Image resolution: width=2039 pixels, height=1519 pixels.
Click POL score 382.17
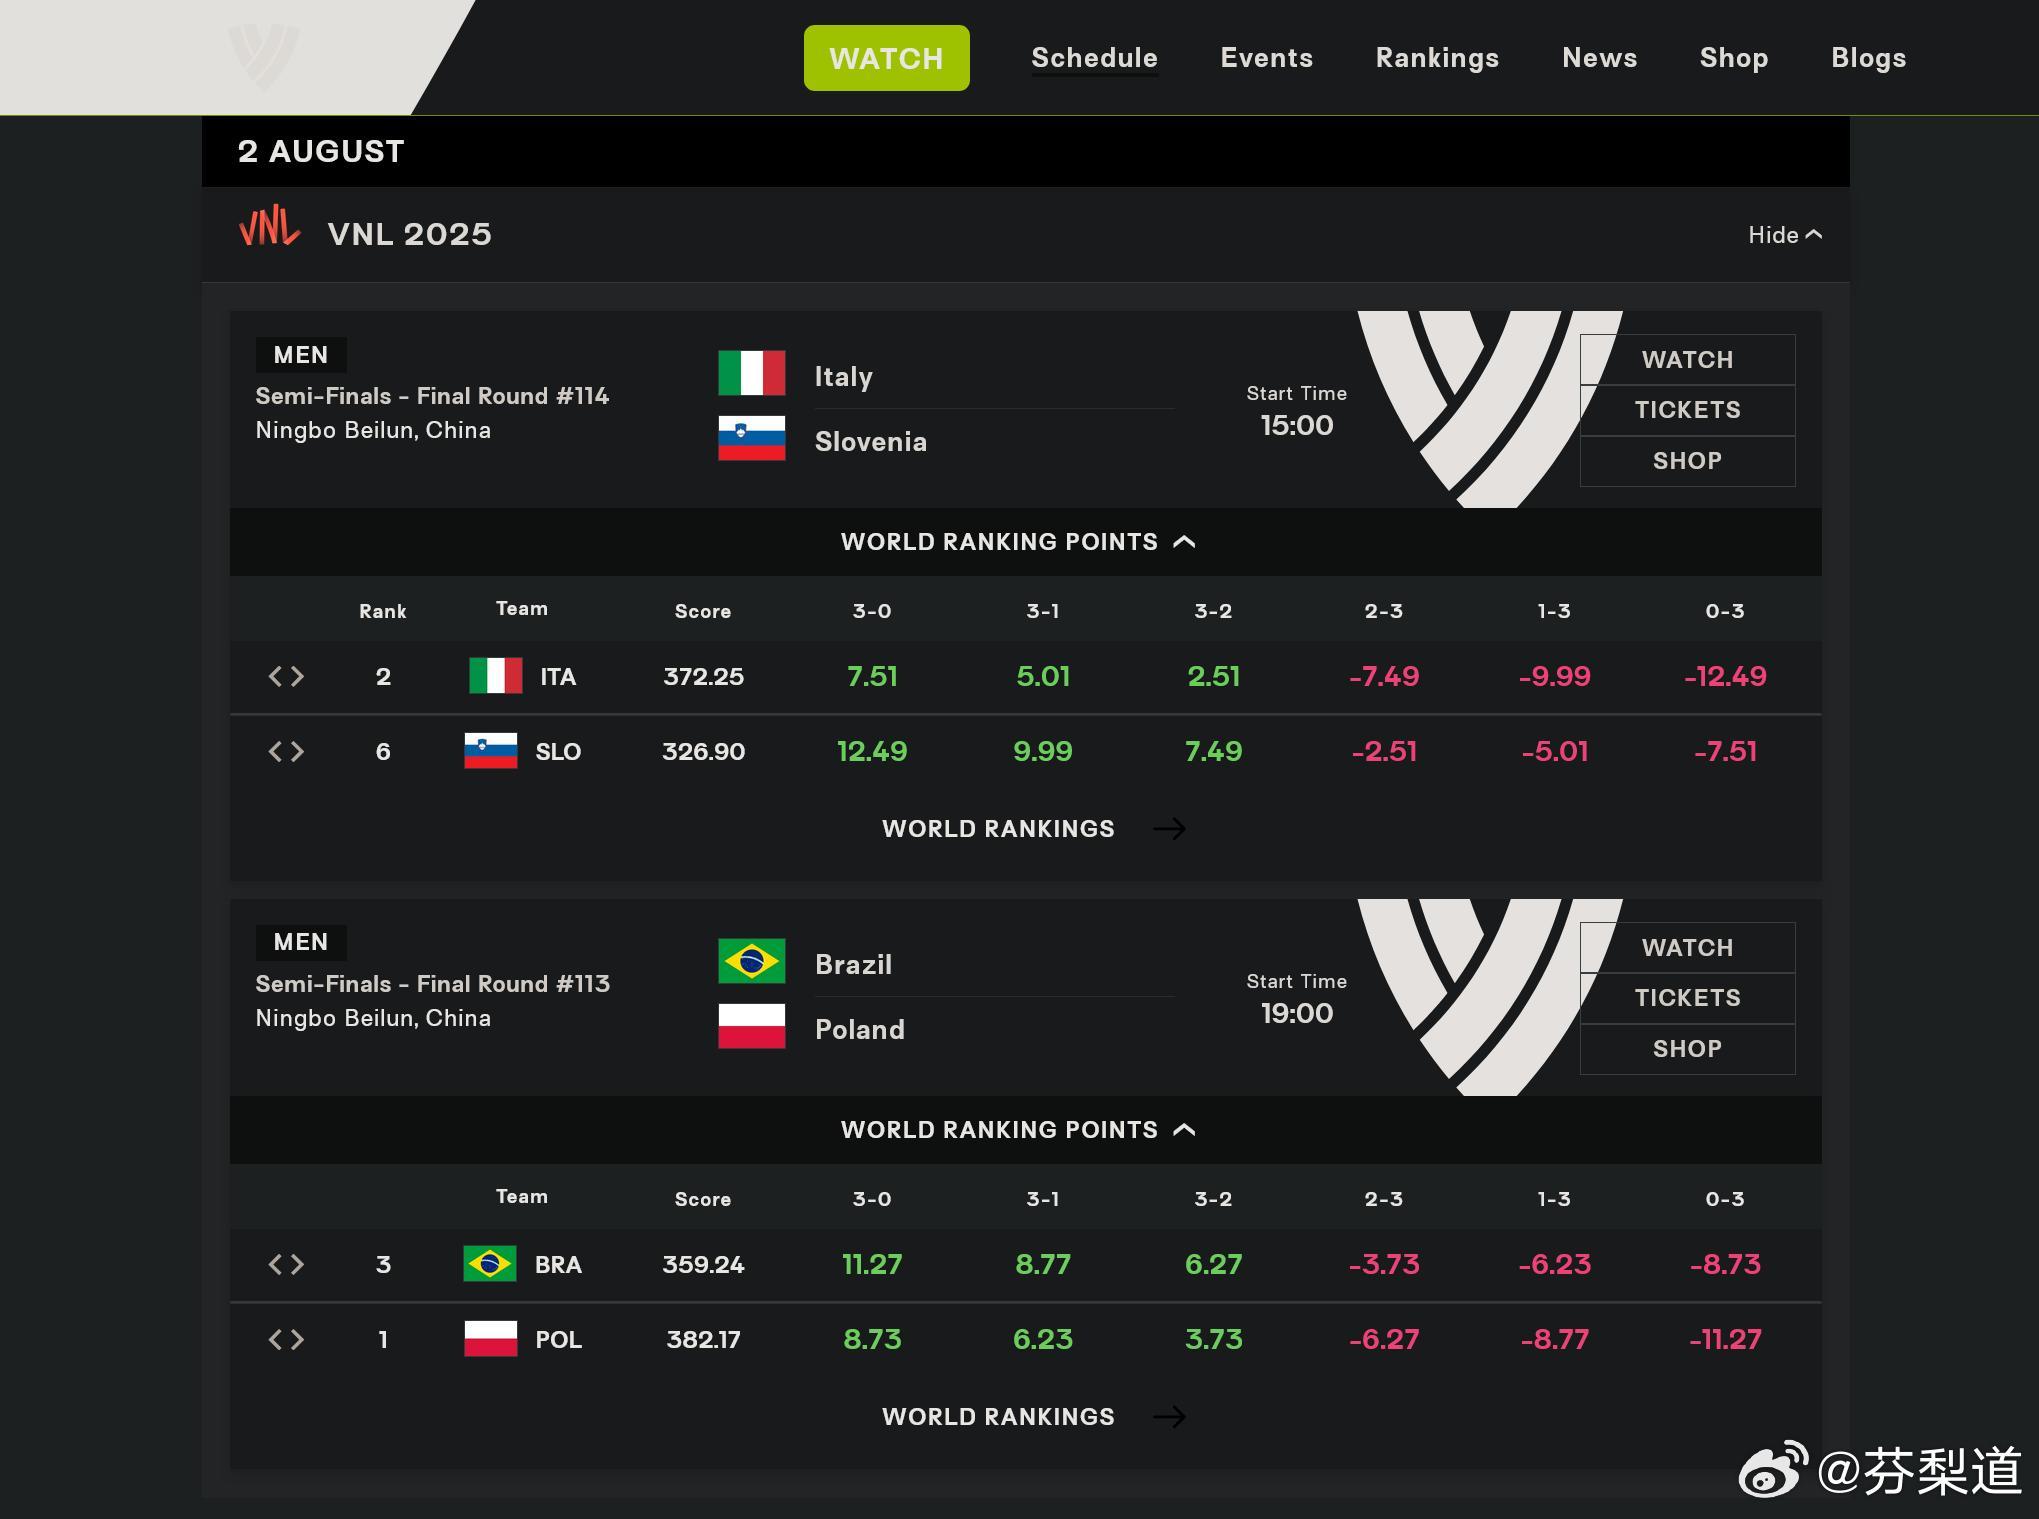click(703, 1340)
